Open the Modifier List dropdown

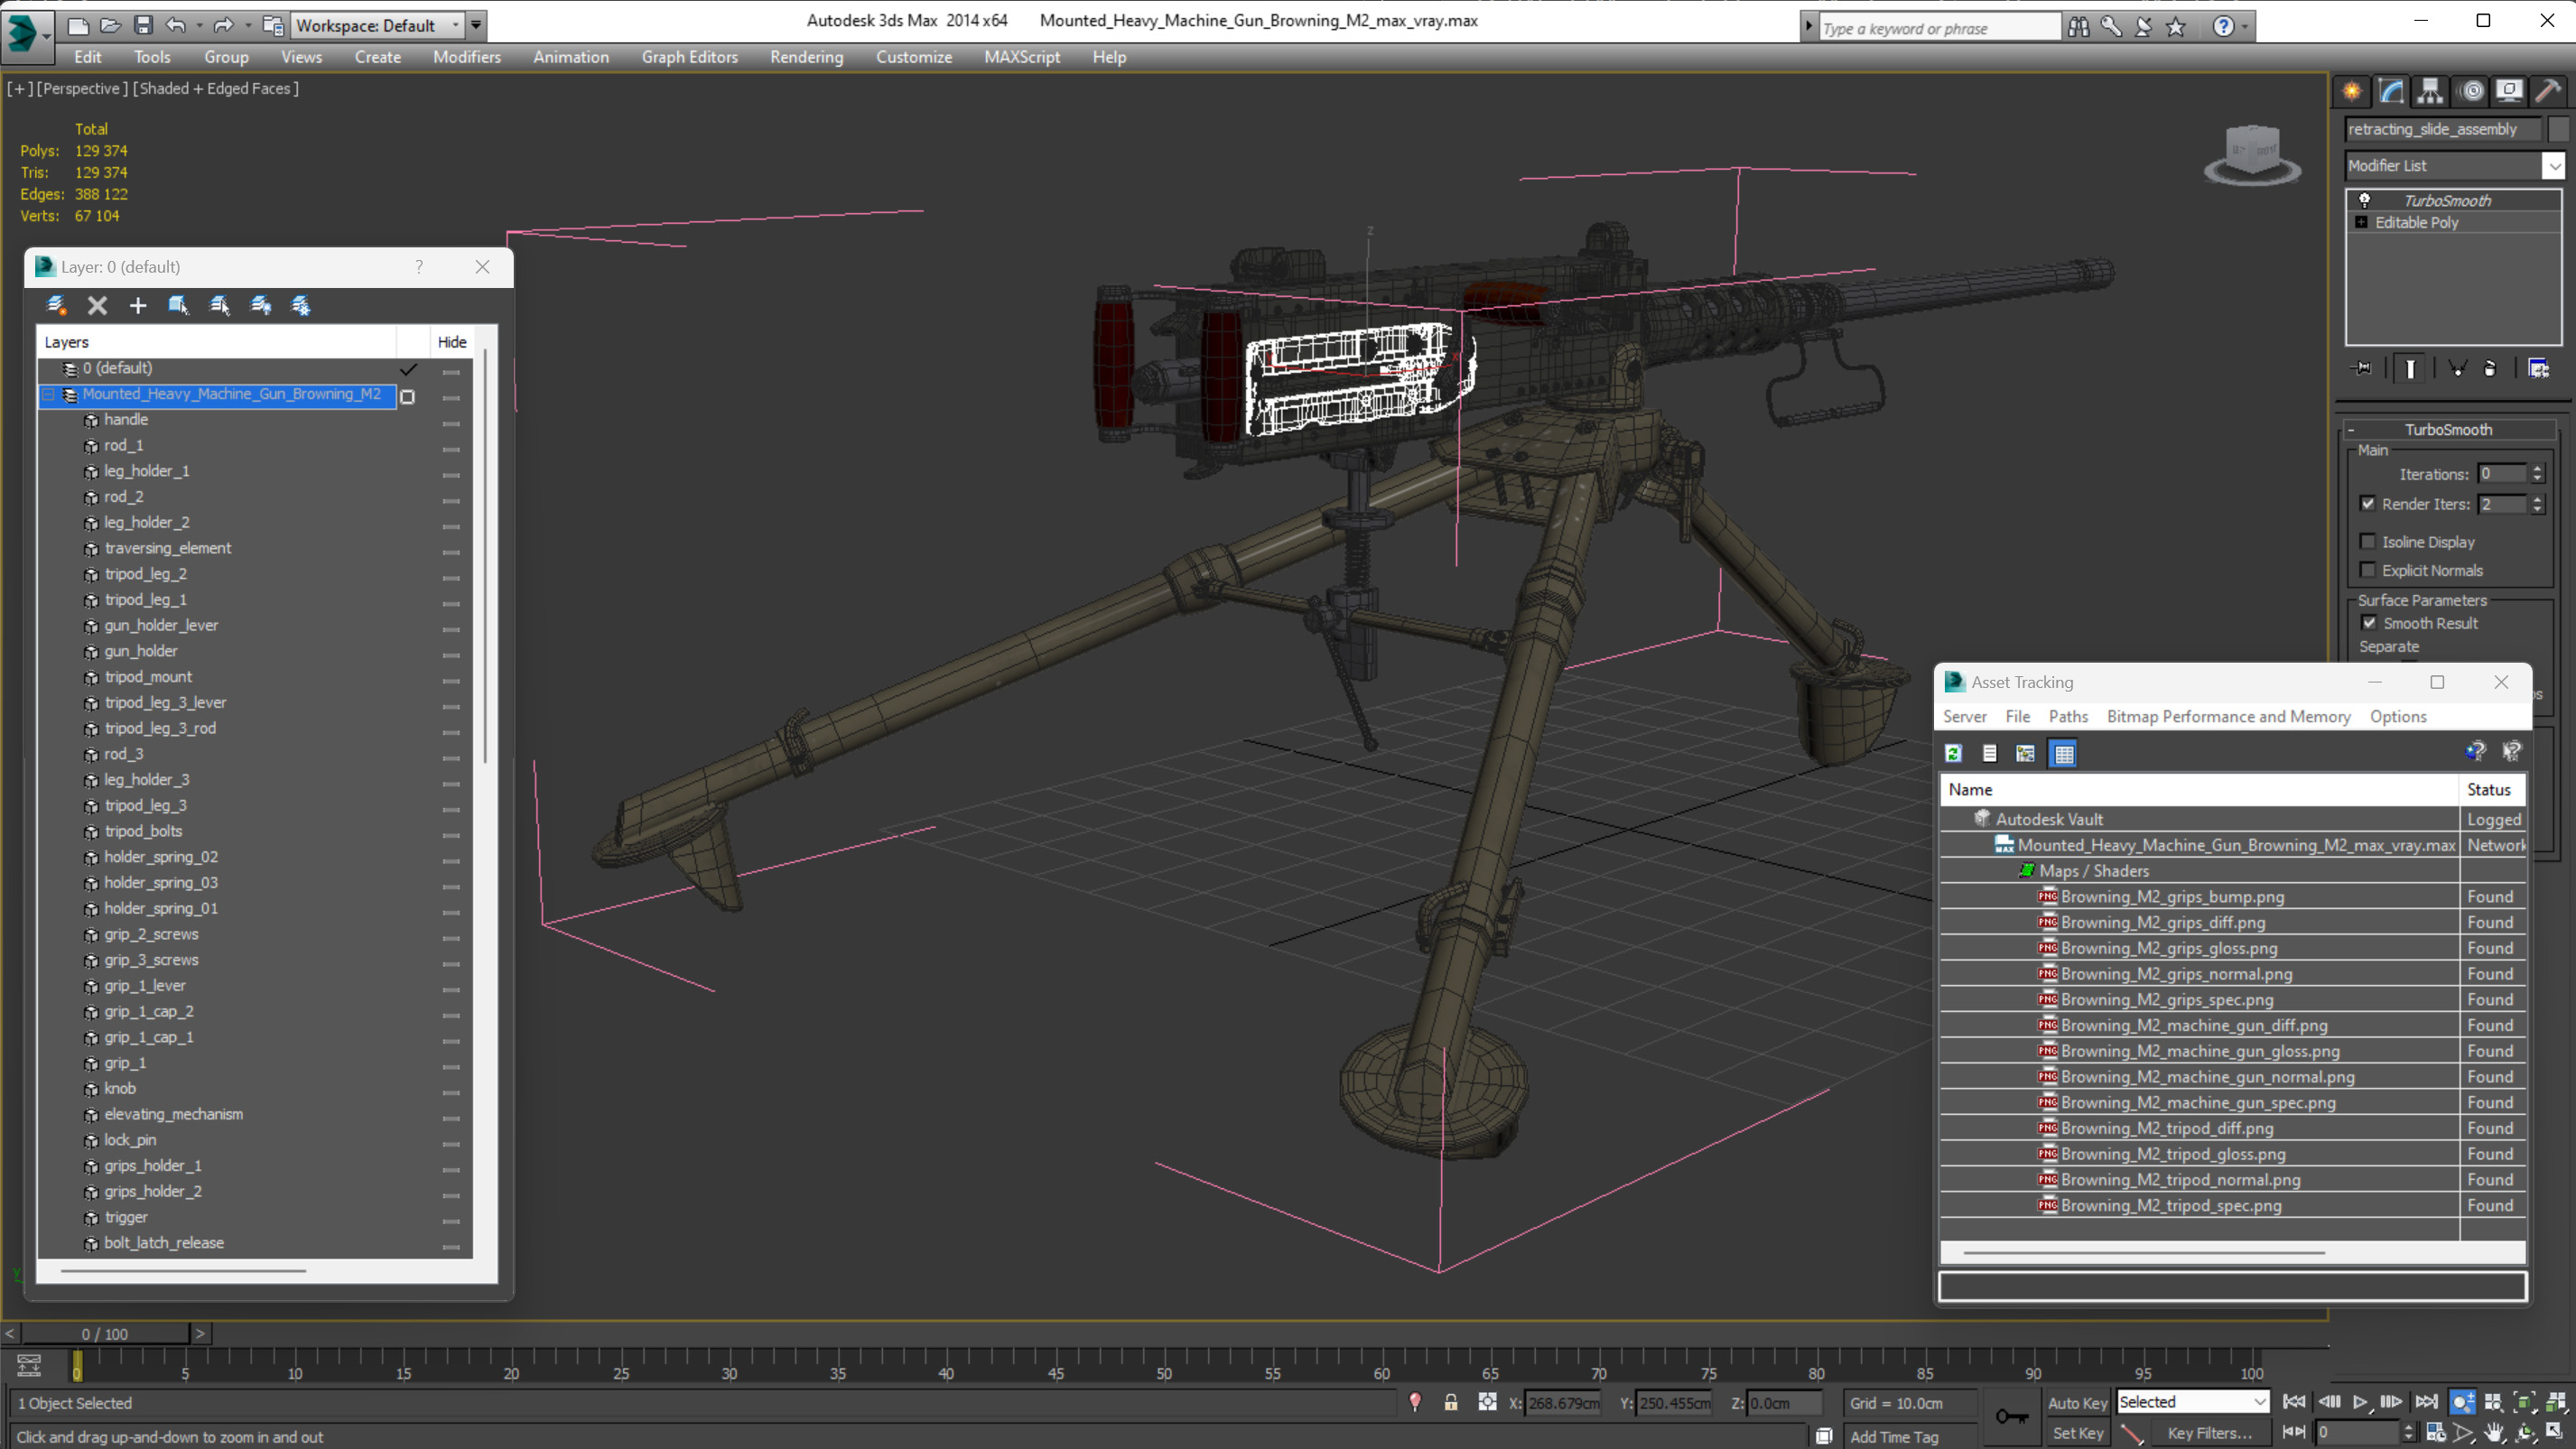(x=2553, y=166)
